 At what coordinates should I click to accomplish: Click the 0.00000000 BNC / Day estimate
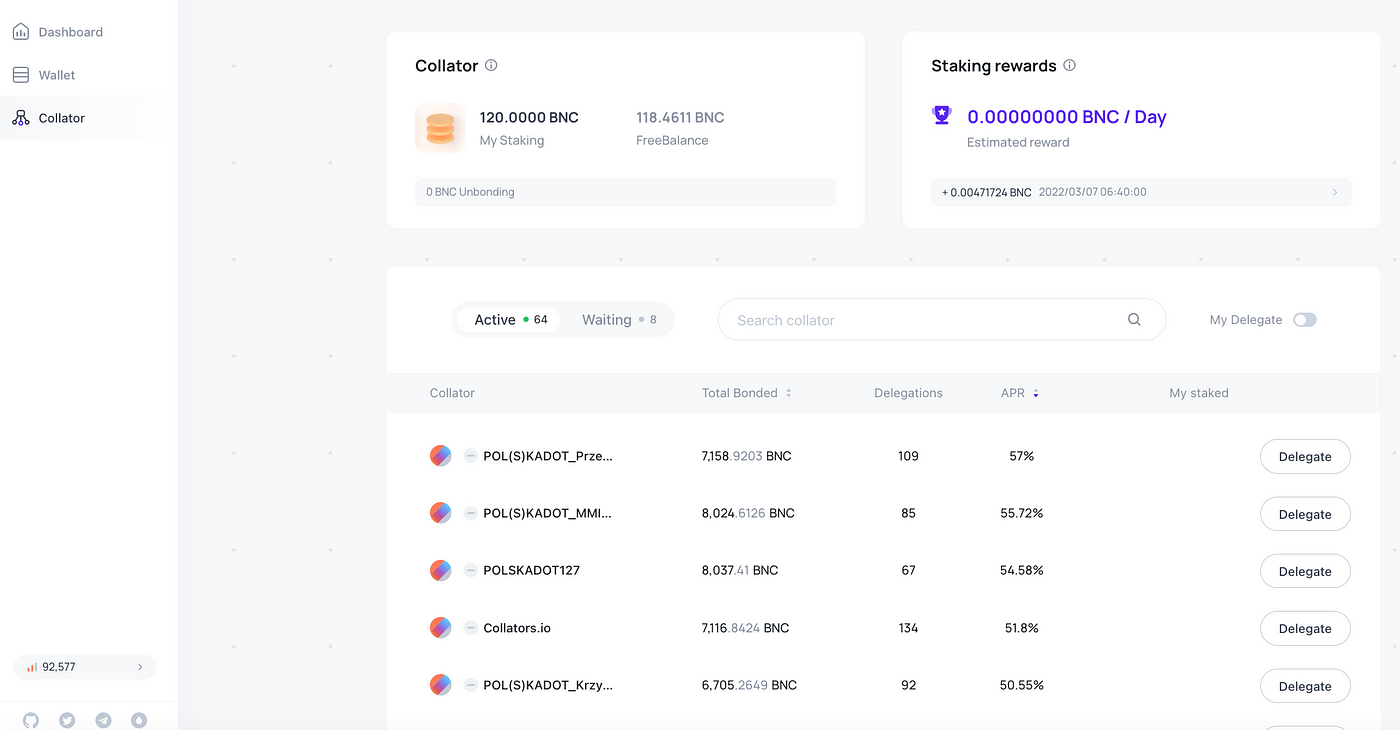coord(1067,117)
